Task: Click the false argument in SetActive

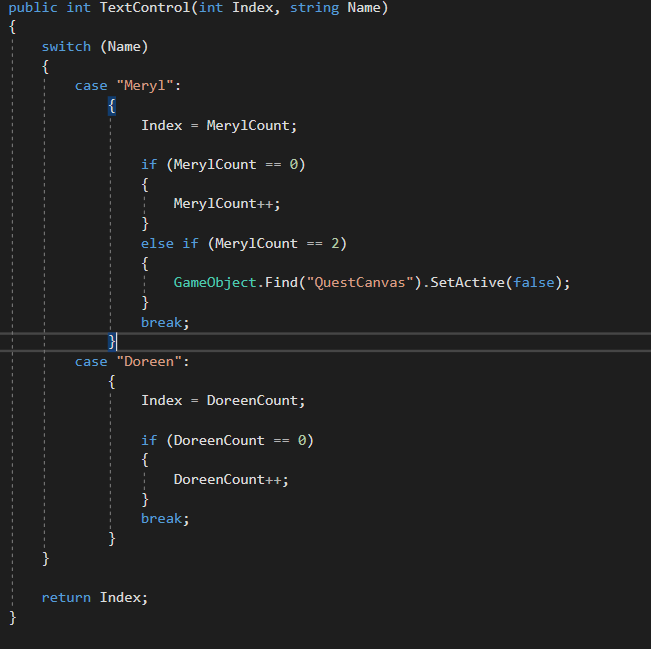Action: 534,282
